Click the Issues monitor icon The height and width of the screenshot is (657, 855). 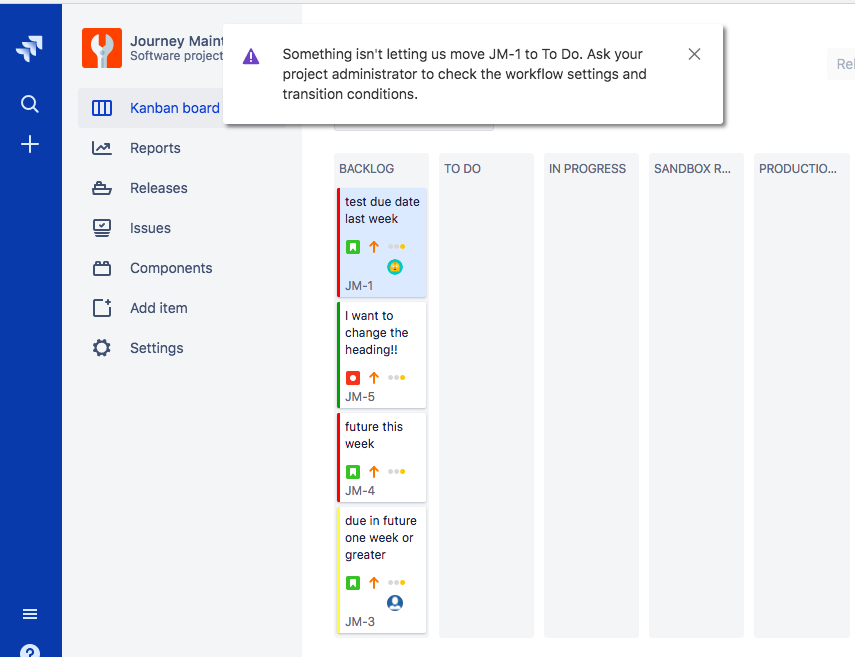click(x=102, y=228)
